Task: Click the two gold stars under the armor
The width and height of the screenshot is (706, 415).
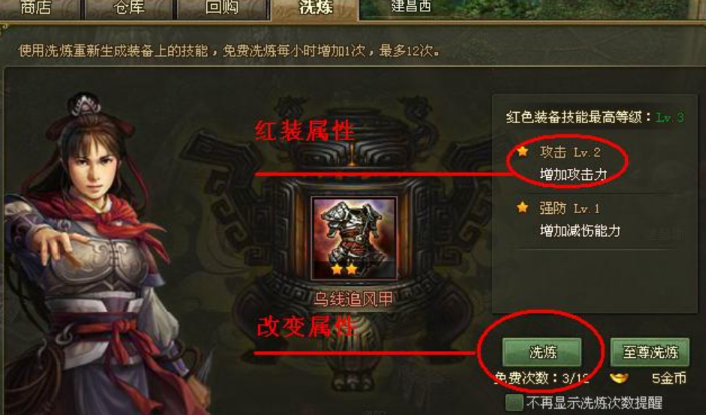Action: [x=344, y=269]
